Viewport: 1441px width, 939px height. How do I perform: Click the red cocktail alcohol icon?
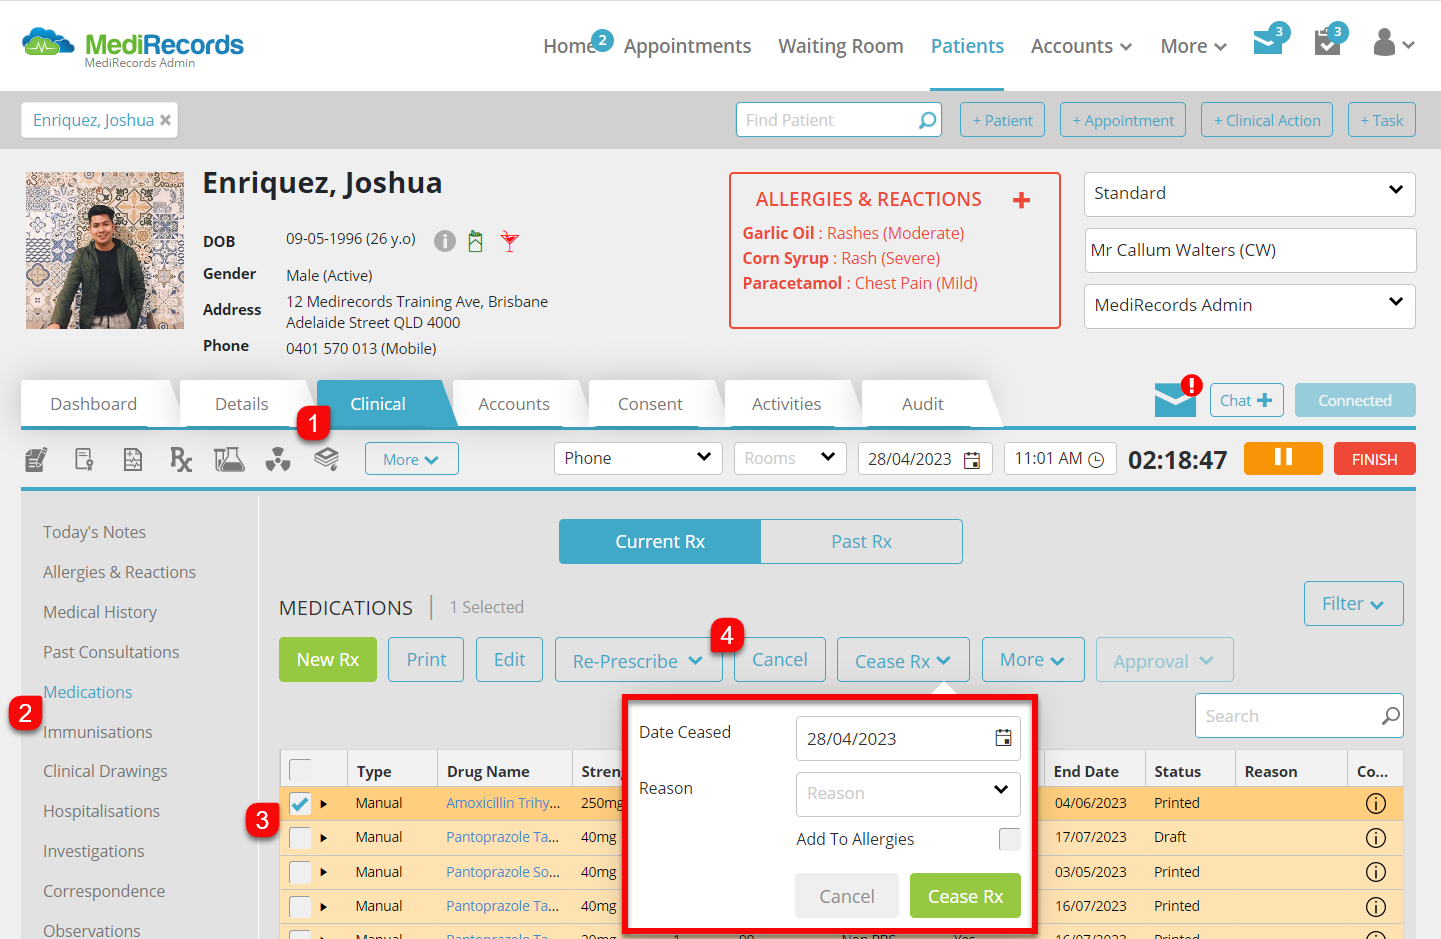click(510, 241)
